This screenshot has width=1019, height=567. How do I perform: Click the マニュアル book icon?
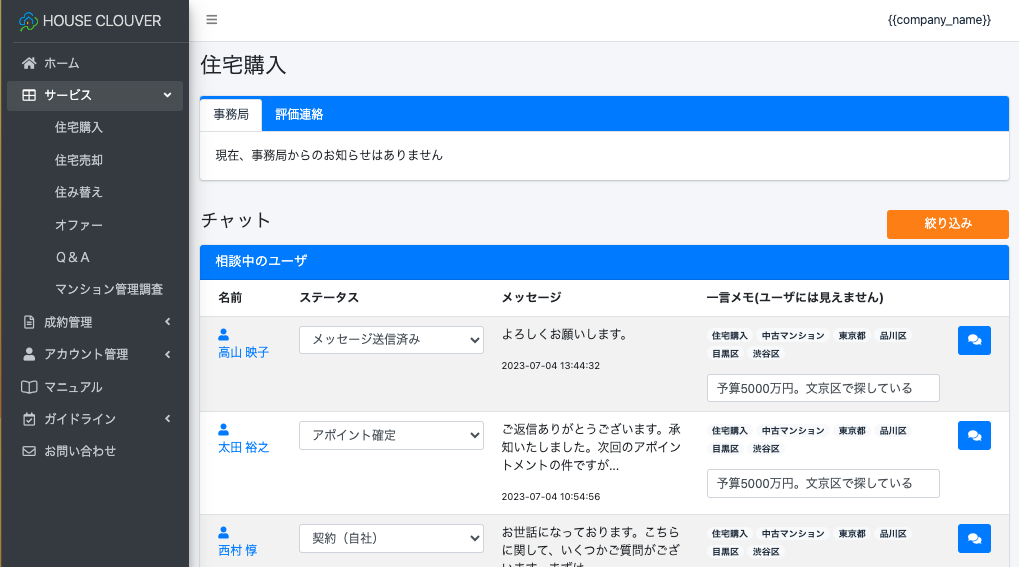click(29, 387)
